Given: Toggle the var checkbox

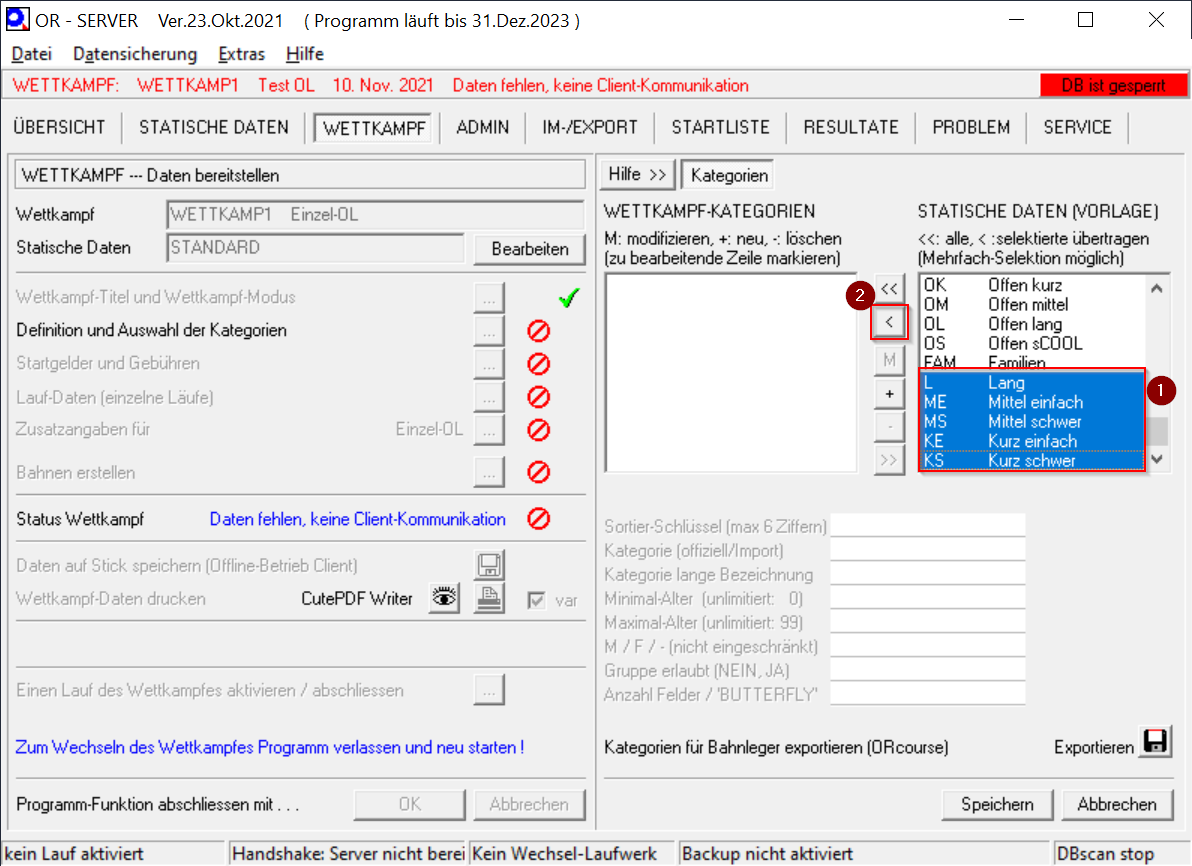Looking at the screenshot, I should pyautogui.click(x=538, y=600).
